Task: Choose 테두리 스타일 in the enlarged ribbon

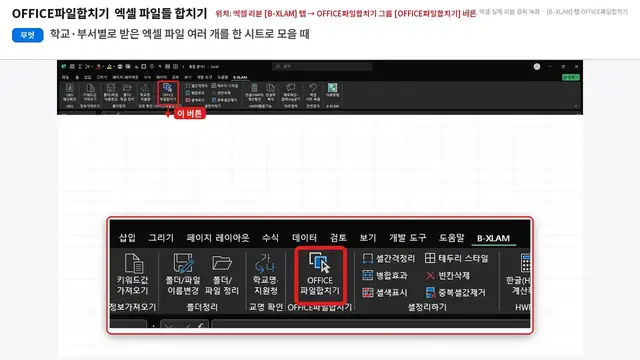Action: (x=456, y=258)
